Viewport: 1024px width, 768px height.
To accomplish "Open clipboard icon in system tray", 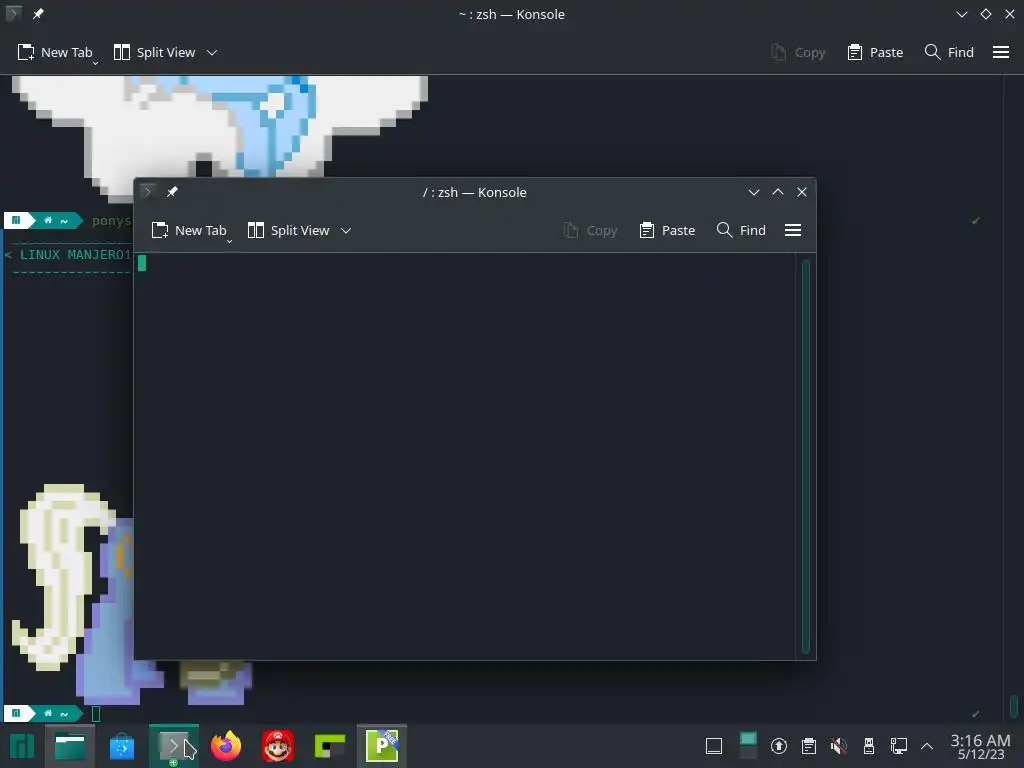I will click(808, 746).
